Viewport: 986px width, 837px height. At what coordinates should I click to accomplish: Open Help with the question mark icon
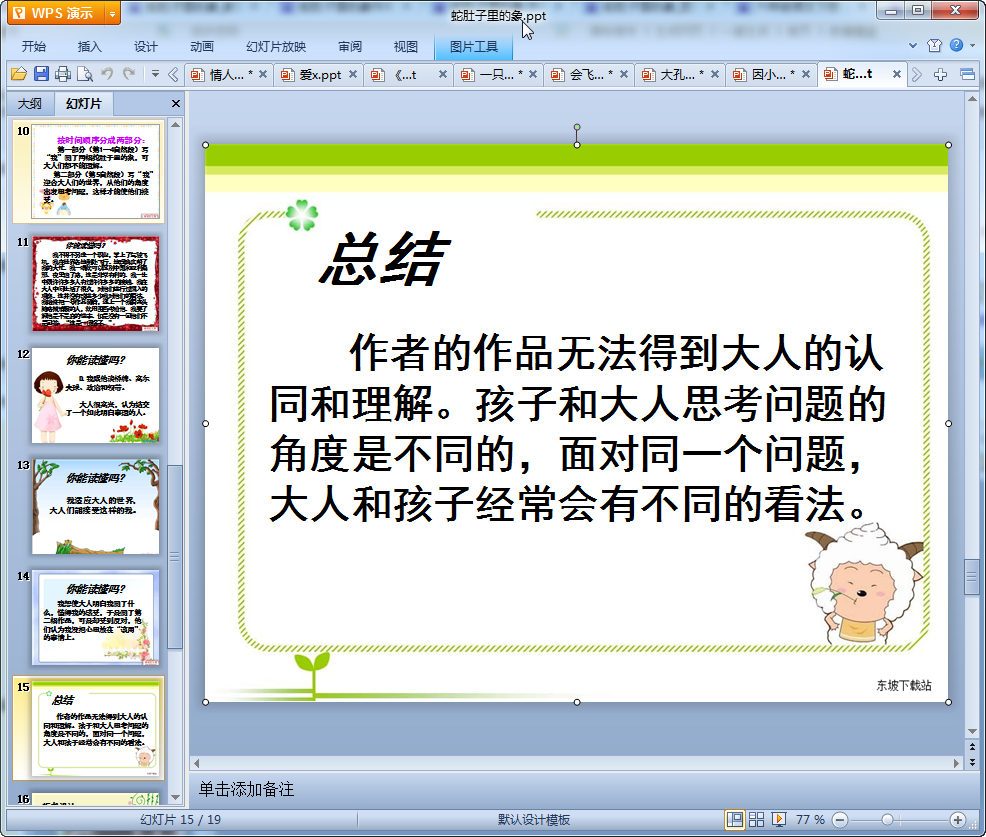956,45
